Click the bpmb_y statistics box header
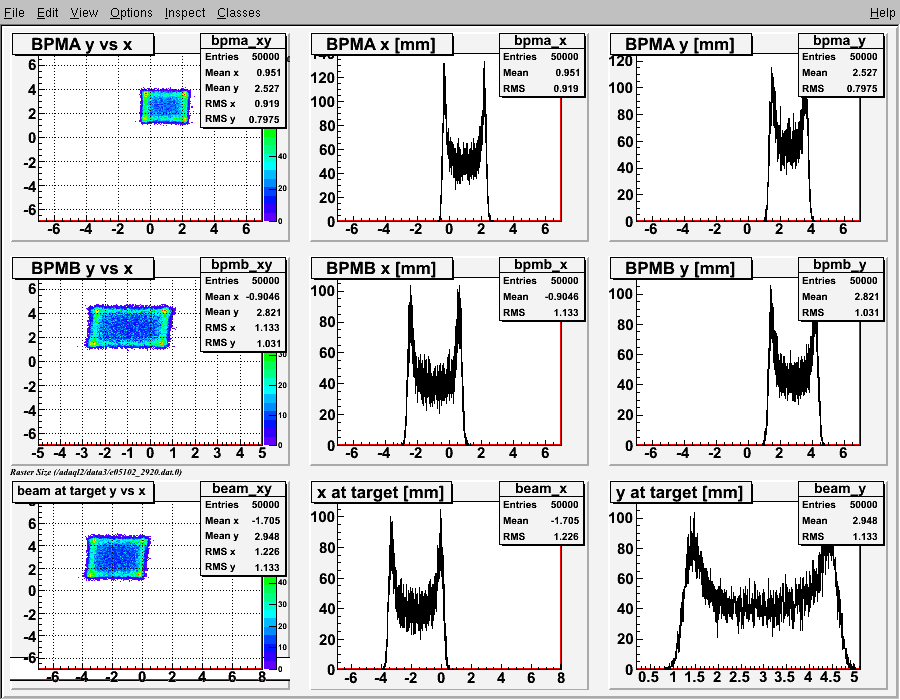 click(x=840, y=265)
